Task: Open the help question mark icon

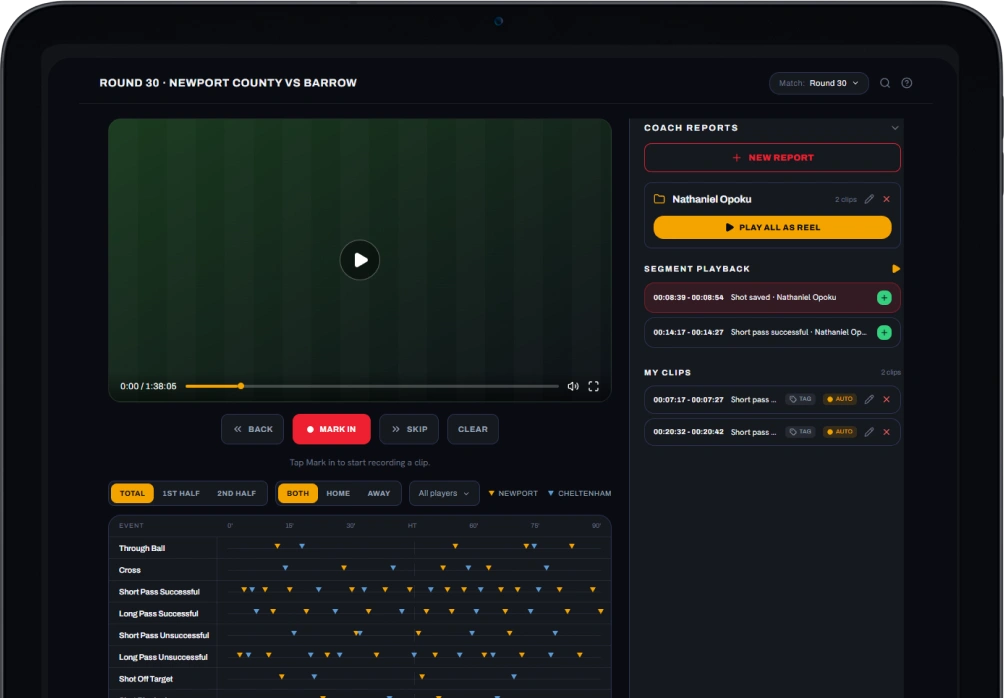Action: coord(907,83)
